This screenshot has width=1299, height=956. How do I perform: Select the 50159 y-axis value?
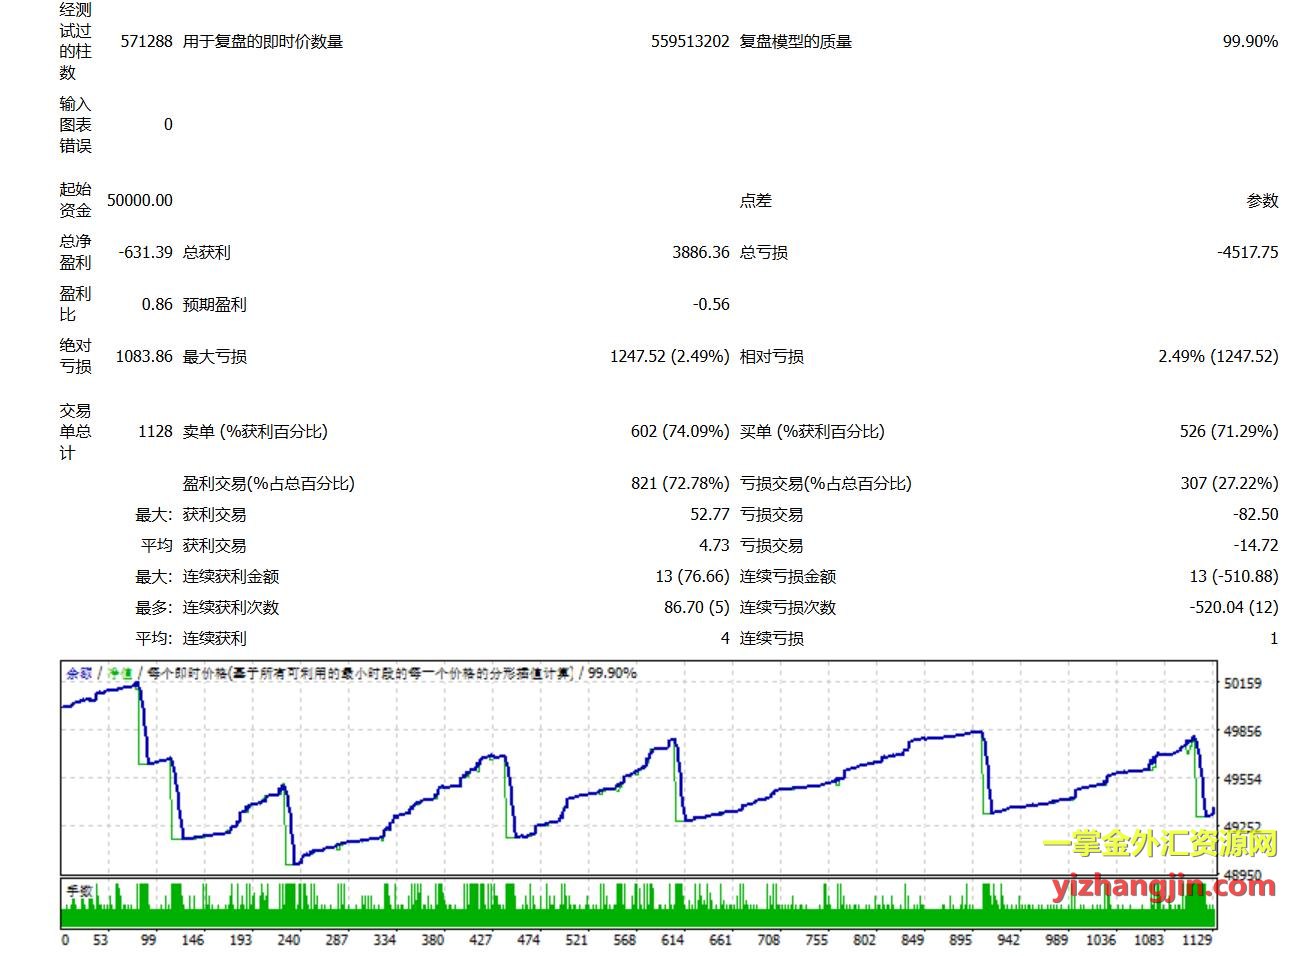[1242, 684]
